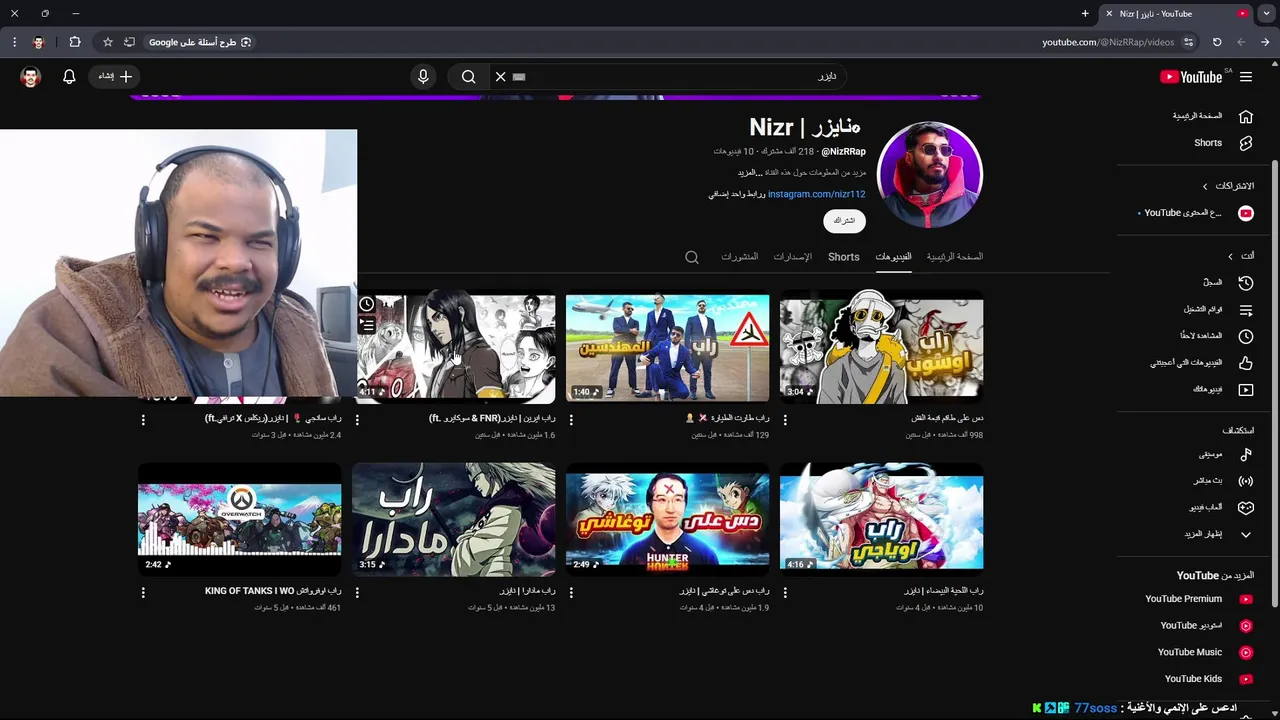Open the Shorts icon in the sidebar
This screenshot has width=1280, height=720.
point(1246,143)
